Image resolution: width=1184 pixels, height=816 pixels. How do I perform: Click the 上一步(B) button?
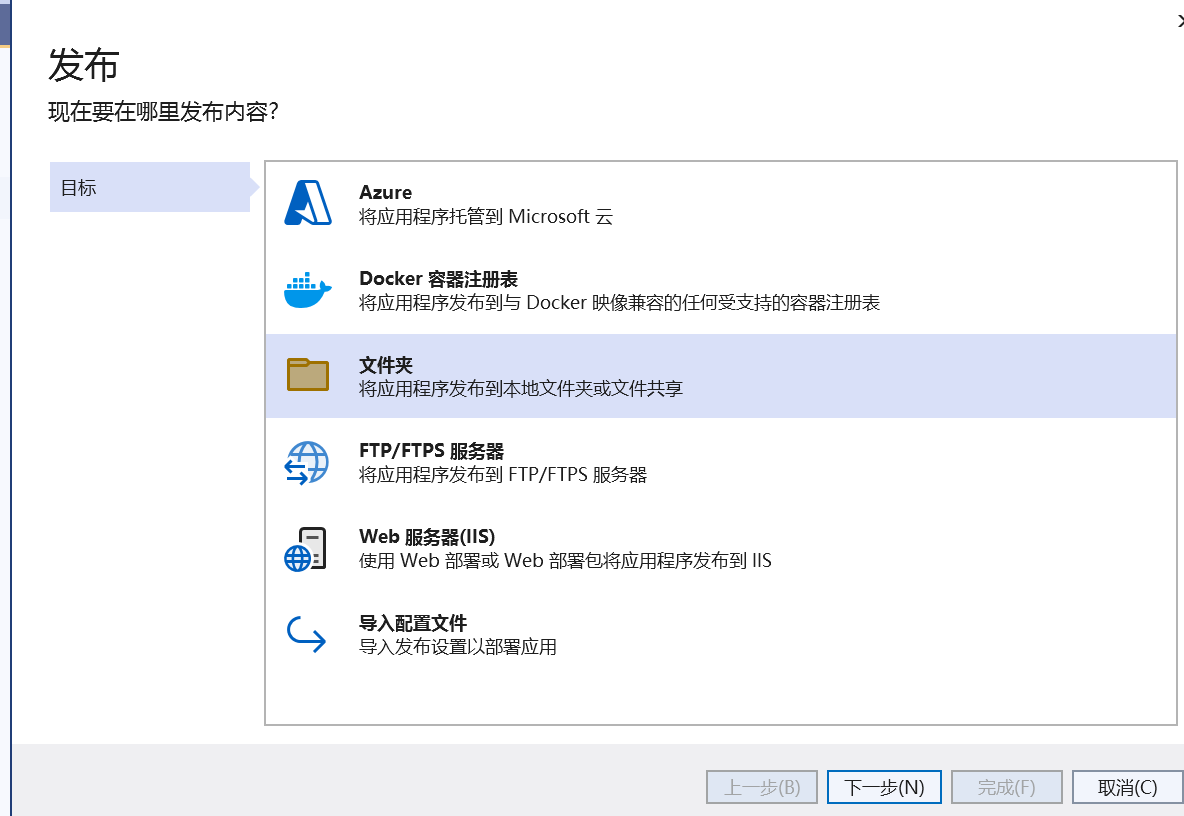762,787
